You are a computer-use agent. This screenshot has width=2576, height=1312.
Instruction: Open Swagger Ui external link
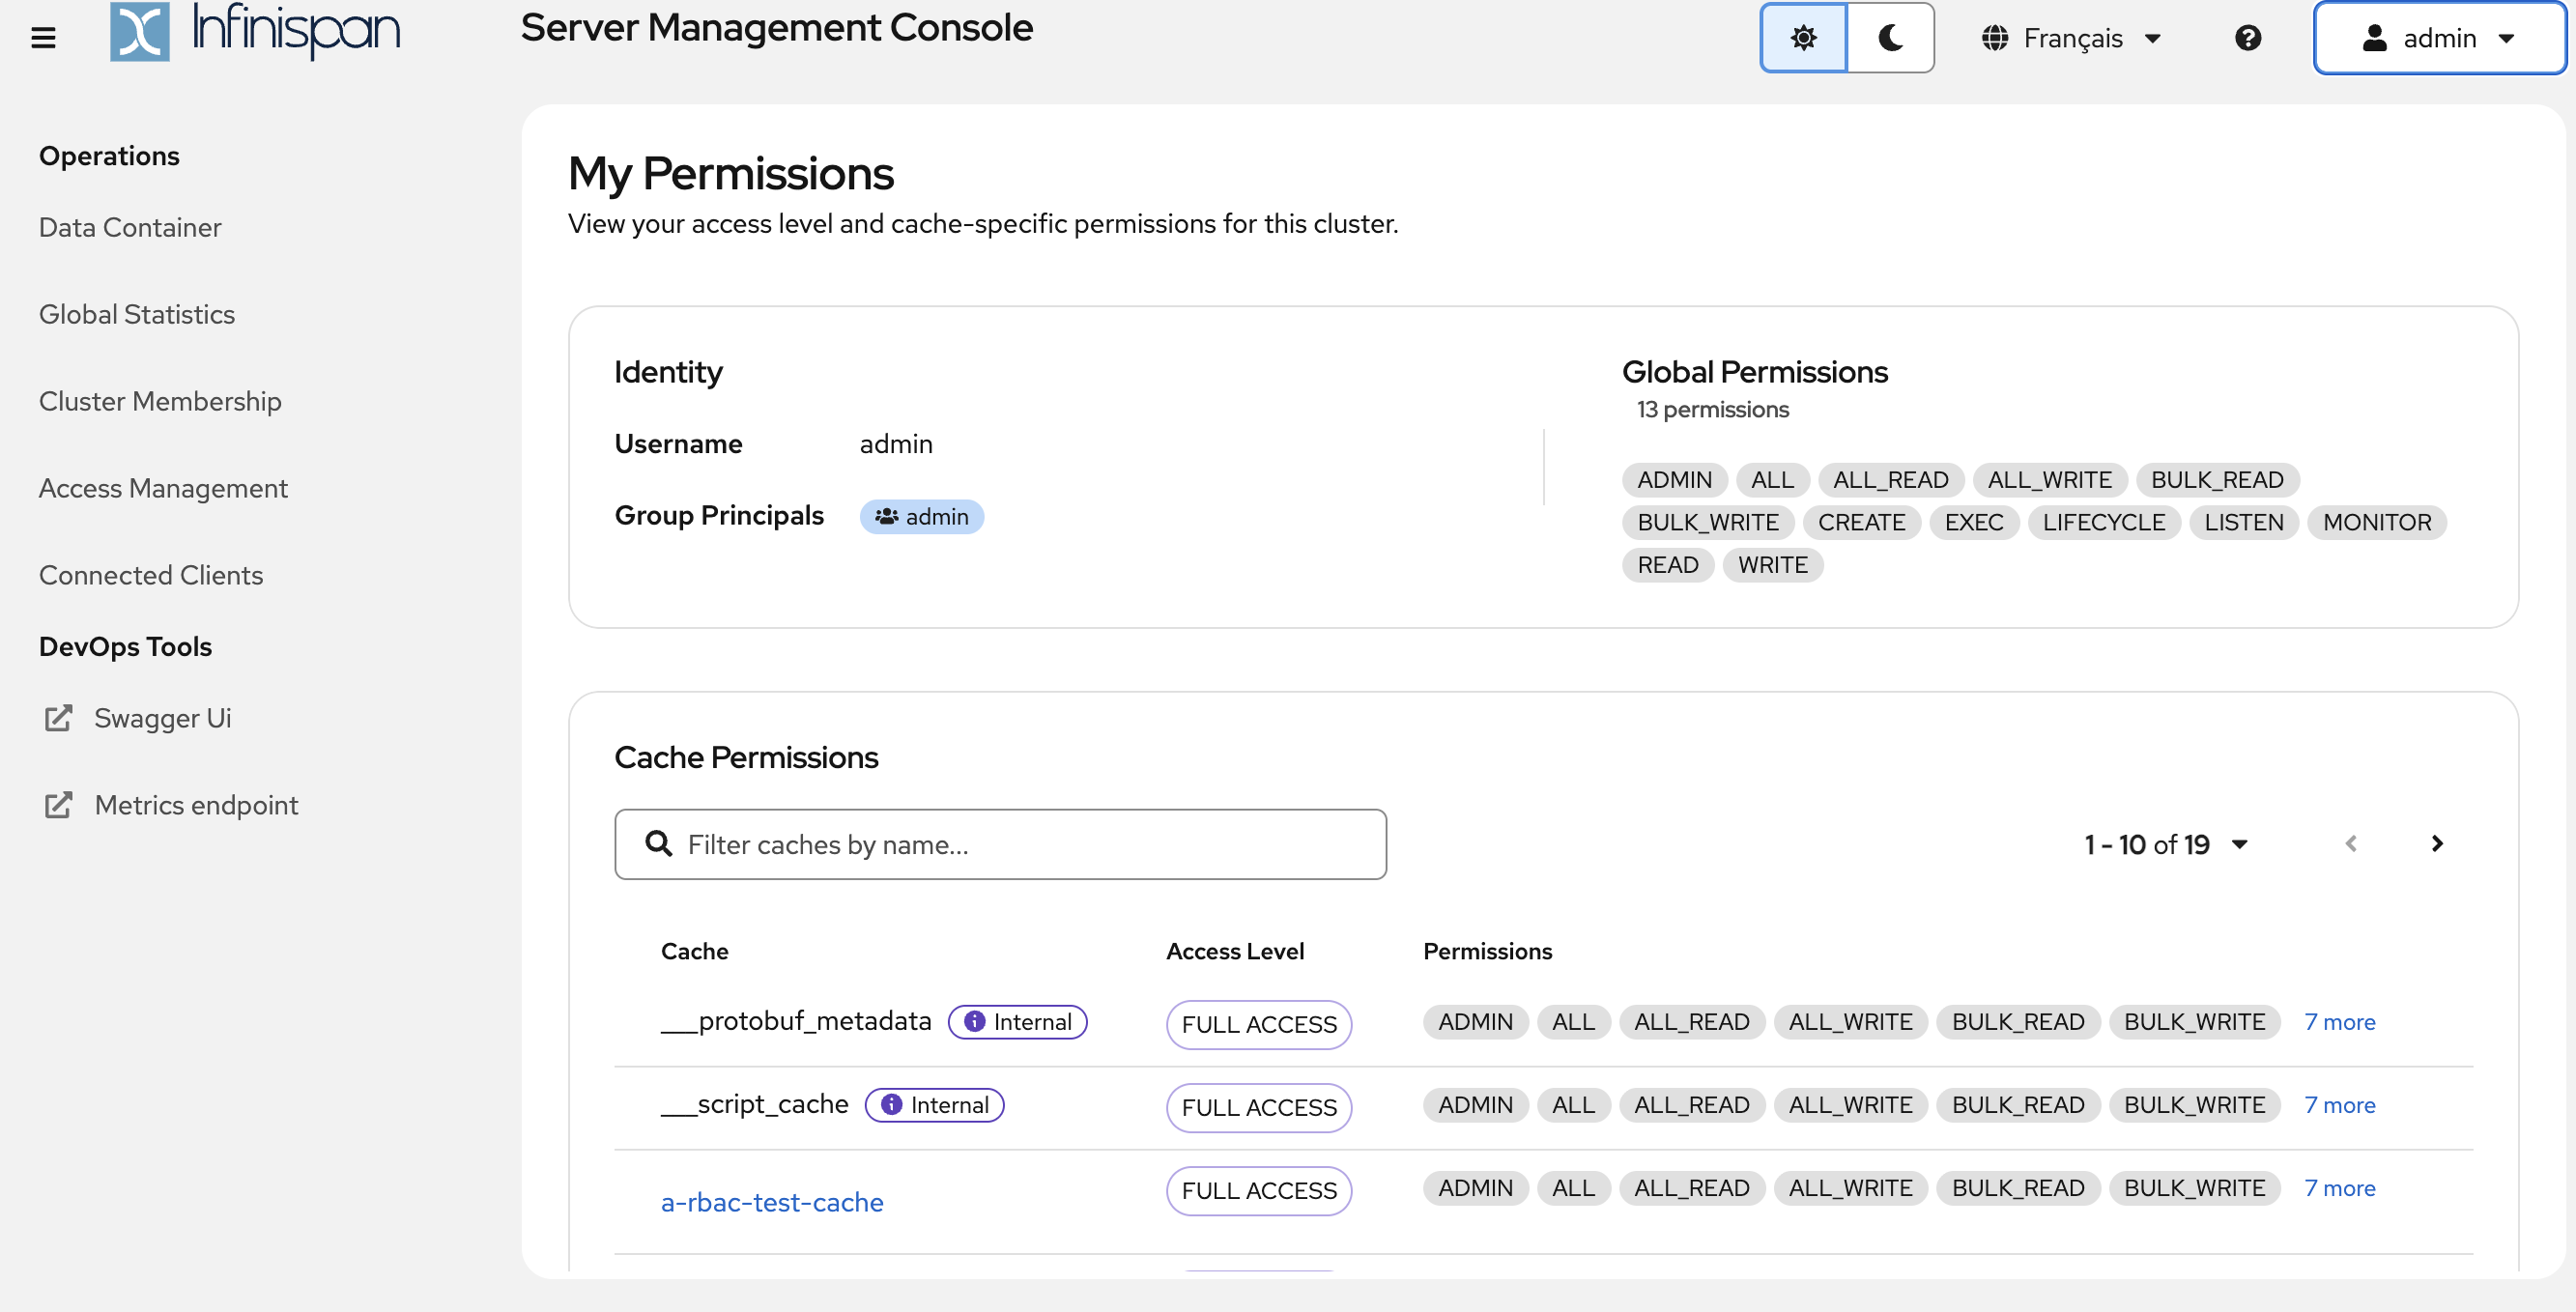pos(162,718)
